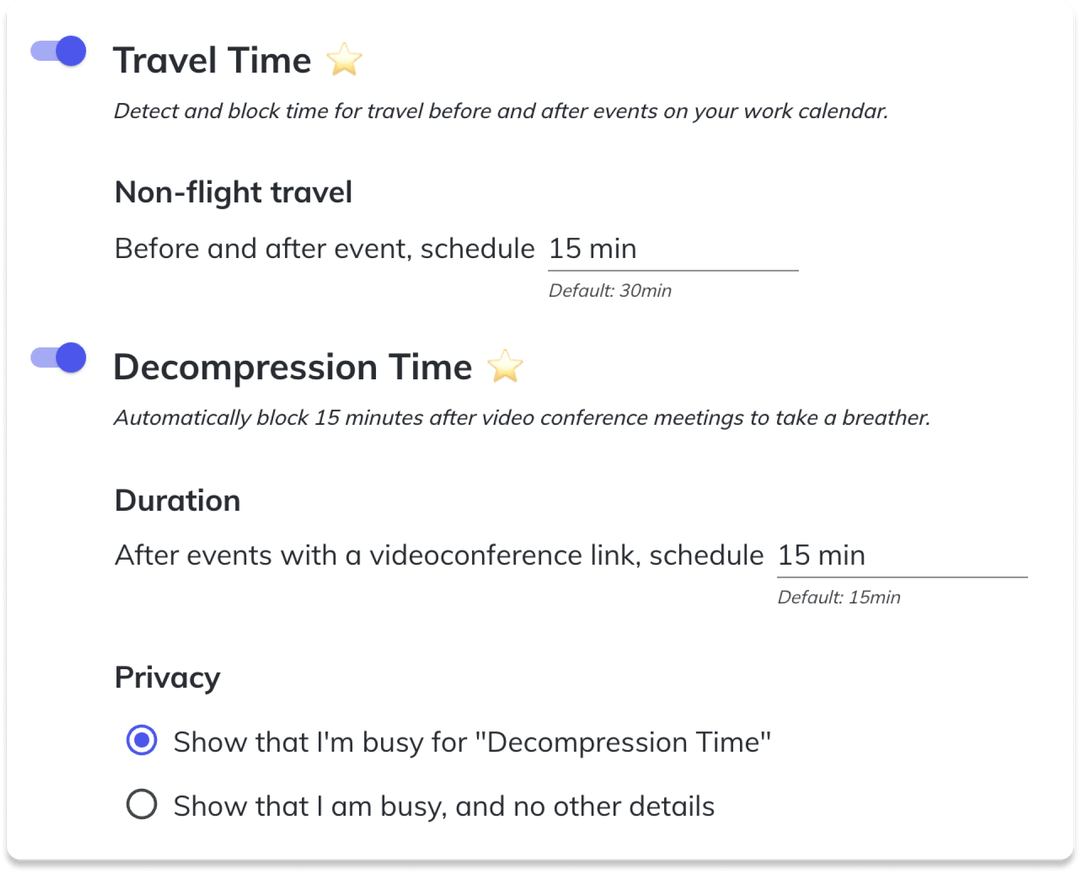Click the Decompression Time heading

293,366
